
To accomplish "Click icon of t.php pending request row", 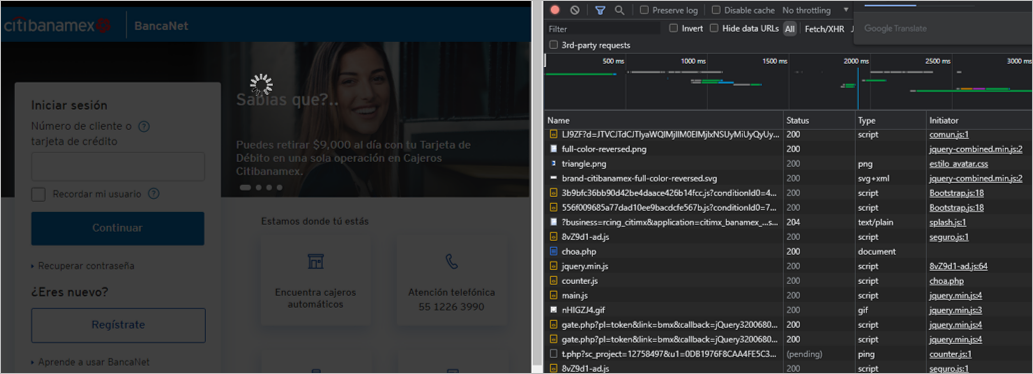I will pos(553,354).
